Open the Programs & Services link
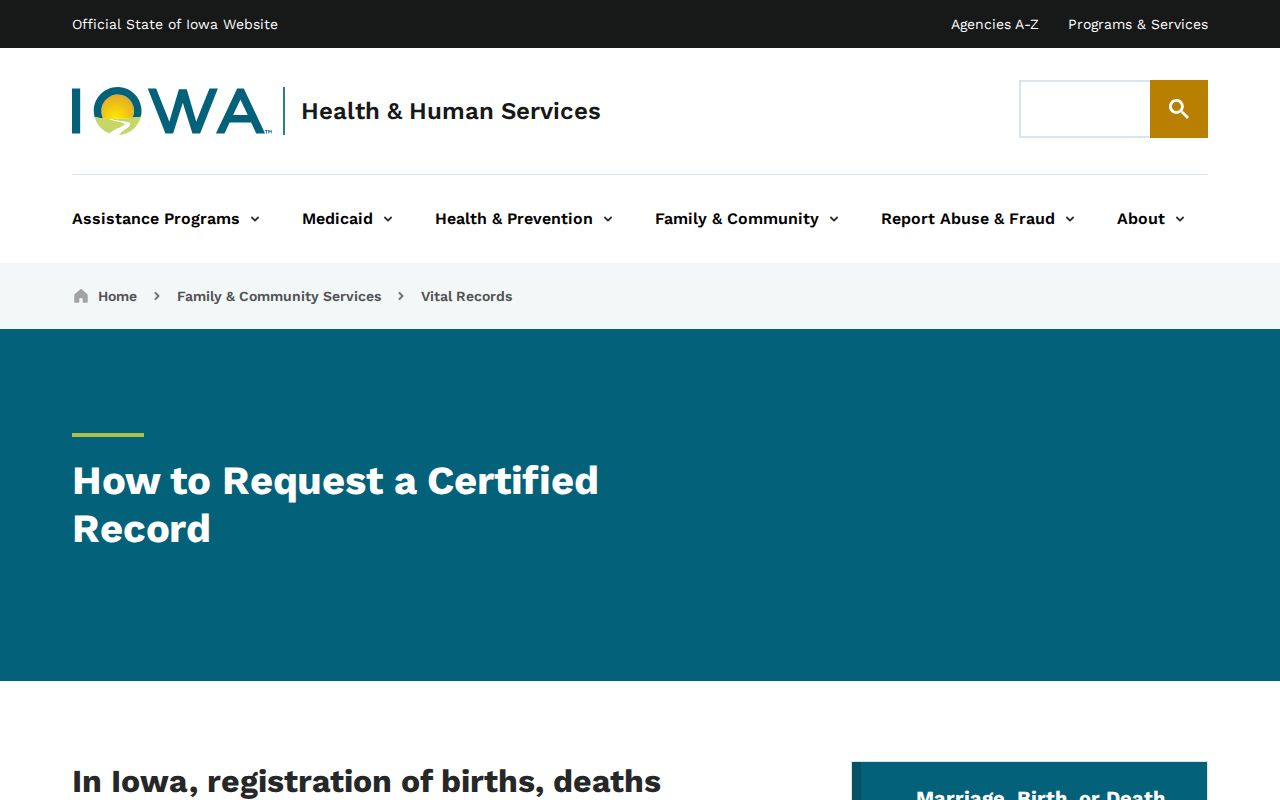 click(x=1138, y=24)
